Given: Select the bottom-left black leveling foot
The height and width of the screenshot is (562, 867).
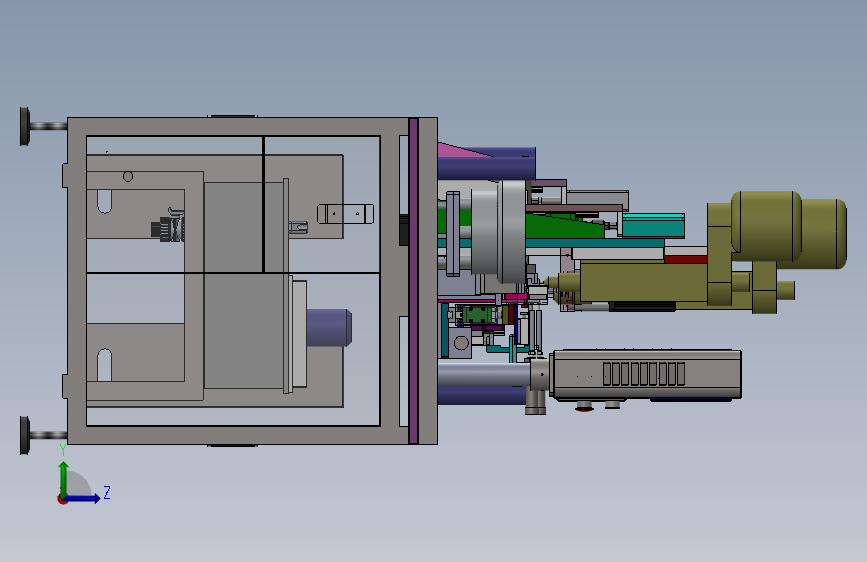Looking at the screenshot, I should (25, 435).
